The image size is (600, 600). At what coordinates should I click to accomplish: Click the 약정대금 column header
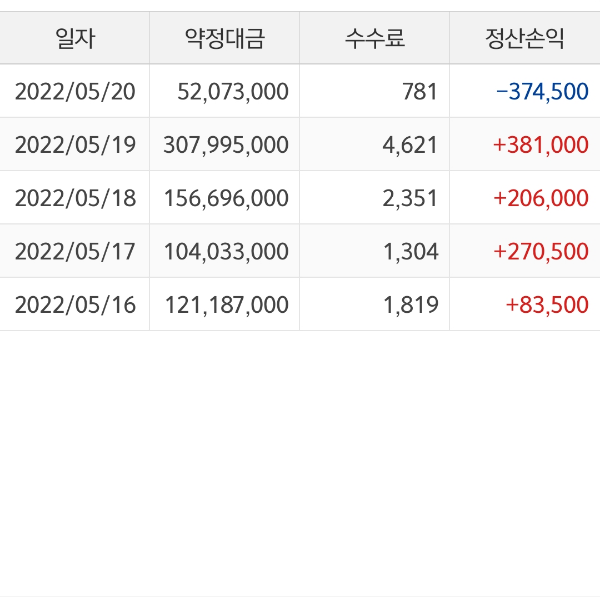coord(225,40)
